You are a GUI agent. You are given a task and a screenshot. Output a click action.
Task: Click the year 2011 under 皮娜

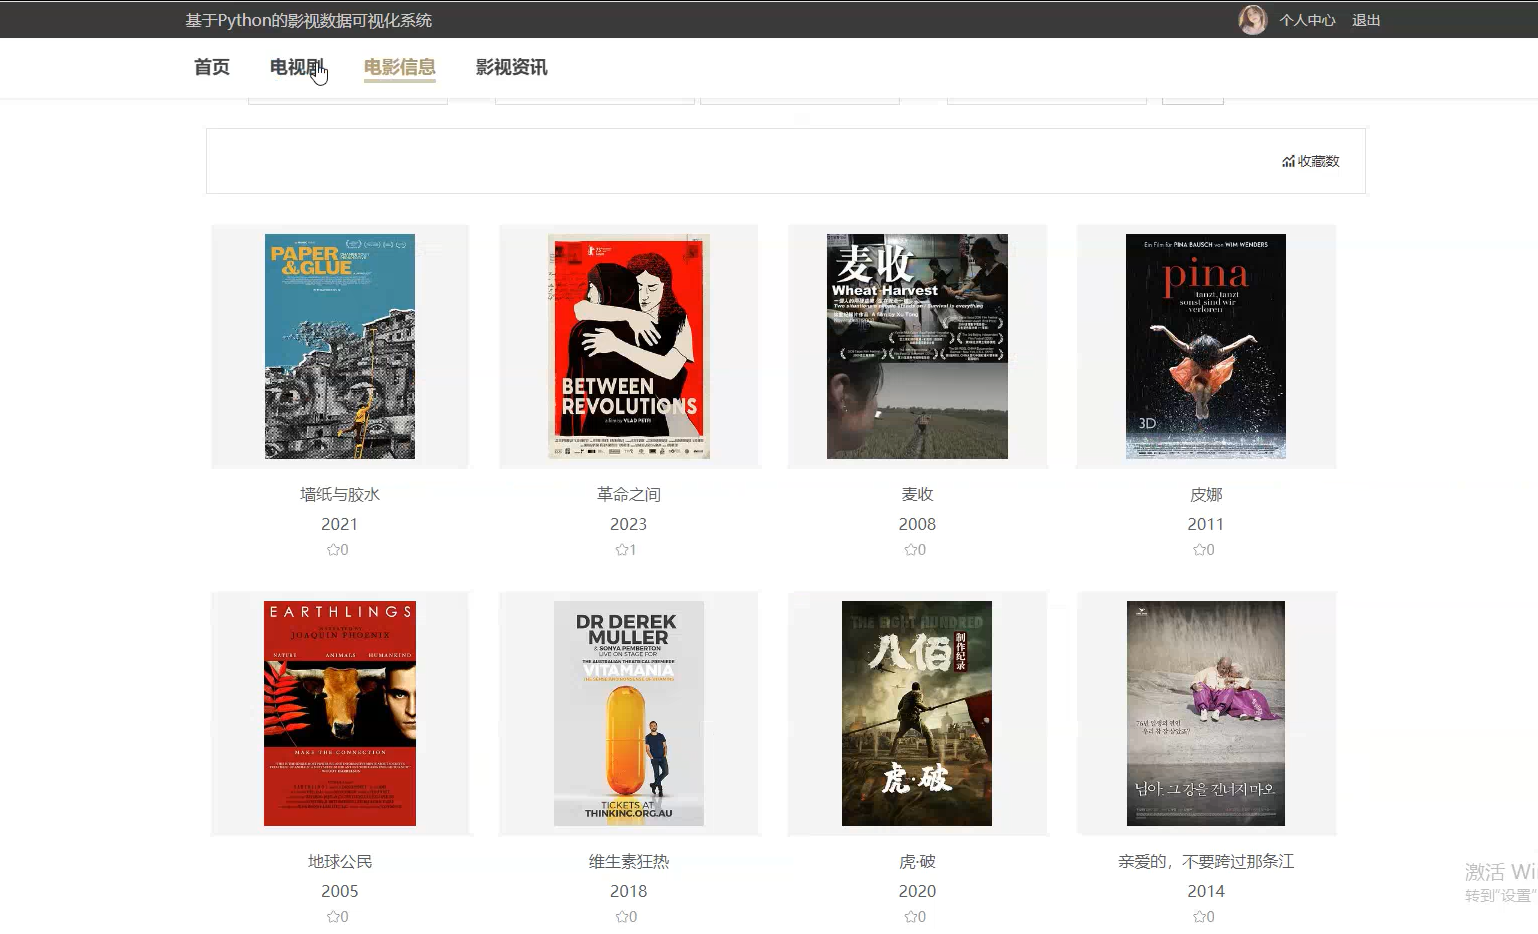pyautogui.click(x=1206, y=524)
